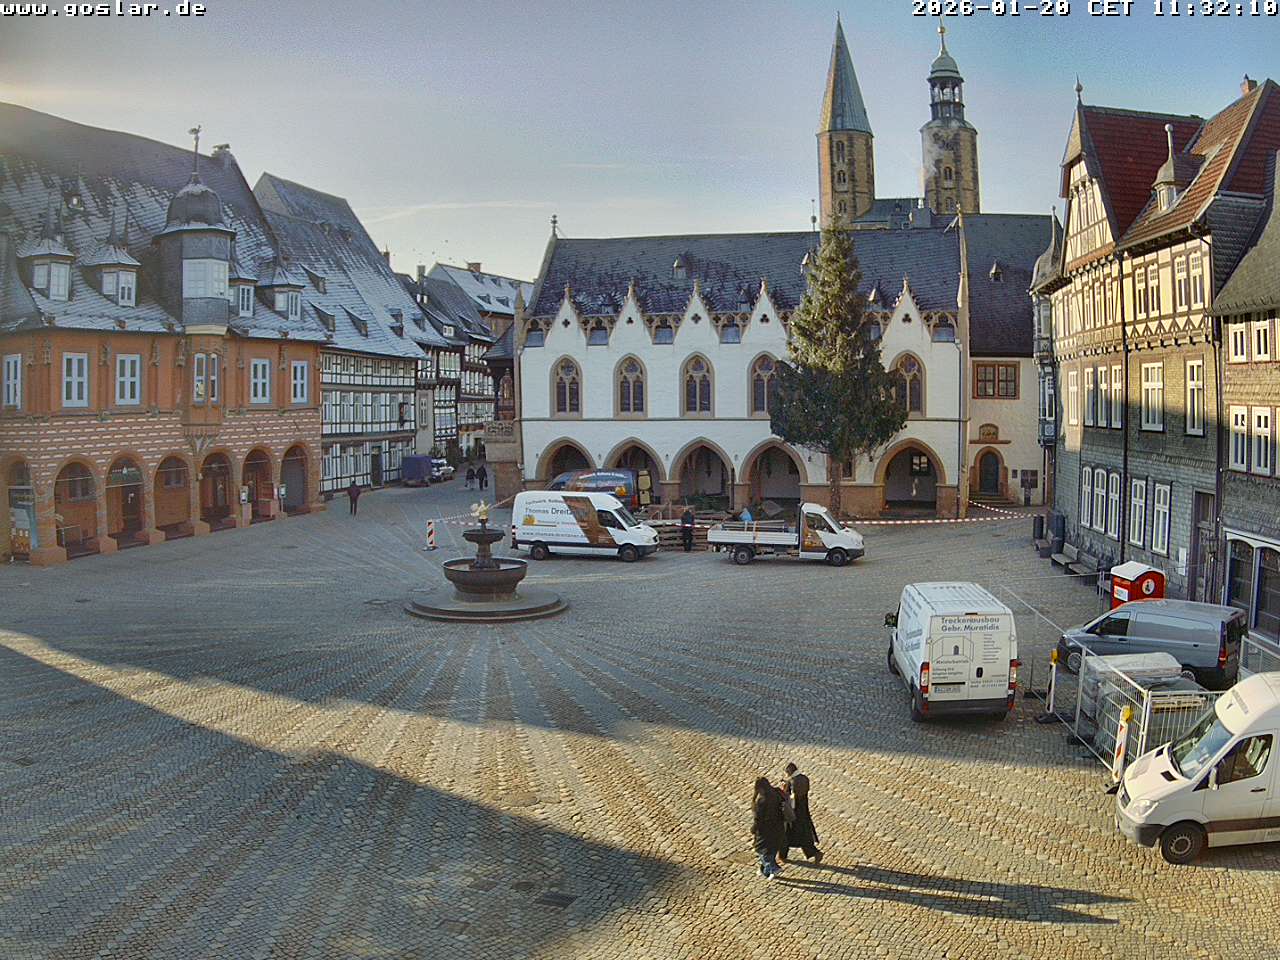Click the red-white striped barrier post near the fountain
The width and height of the screenshot is (1280, 960).
[431, 534]
